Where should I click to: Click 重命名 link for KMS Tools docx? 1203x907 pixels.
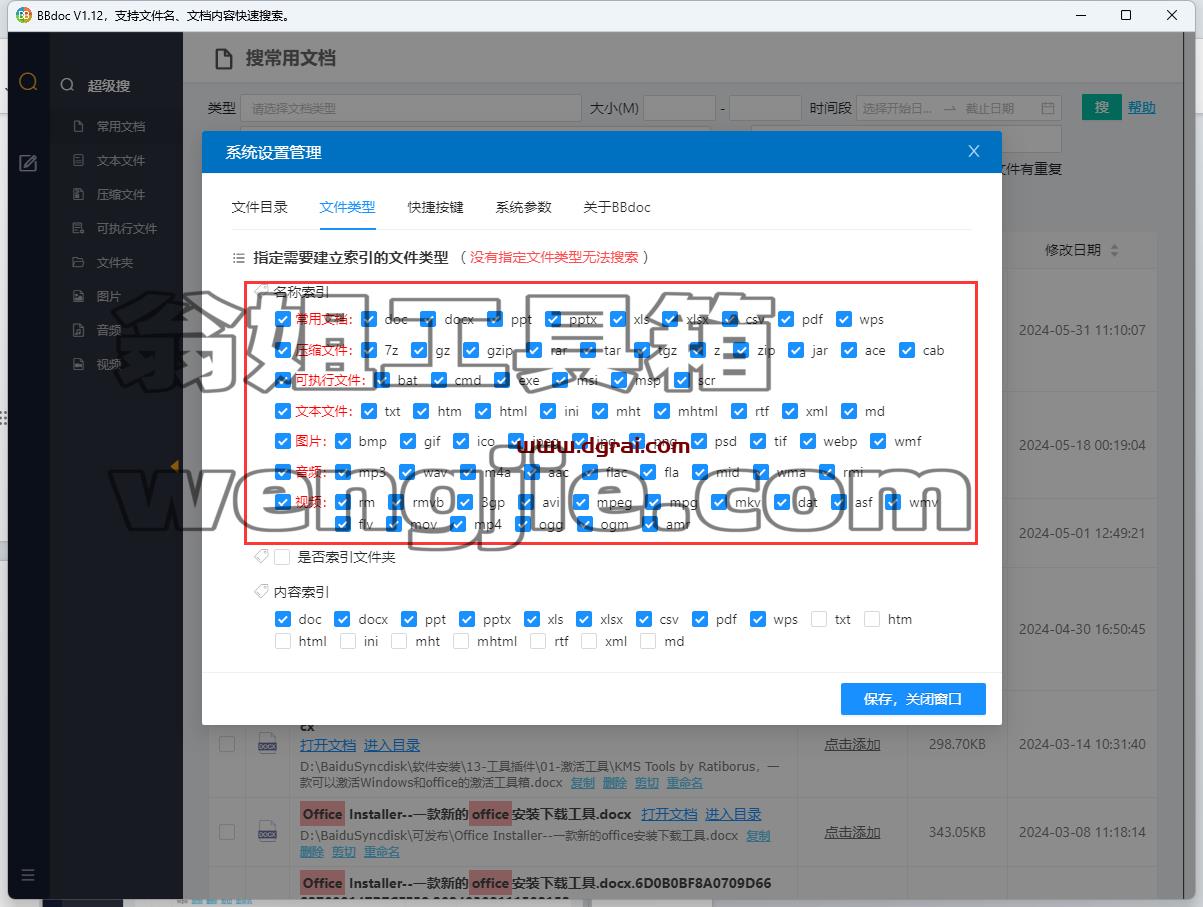[x=685, y=783]
